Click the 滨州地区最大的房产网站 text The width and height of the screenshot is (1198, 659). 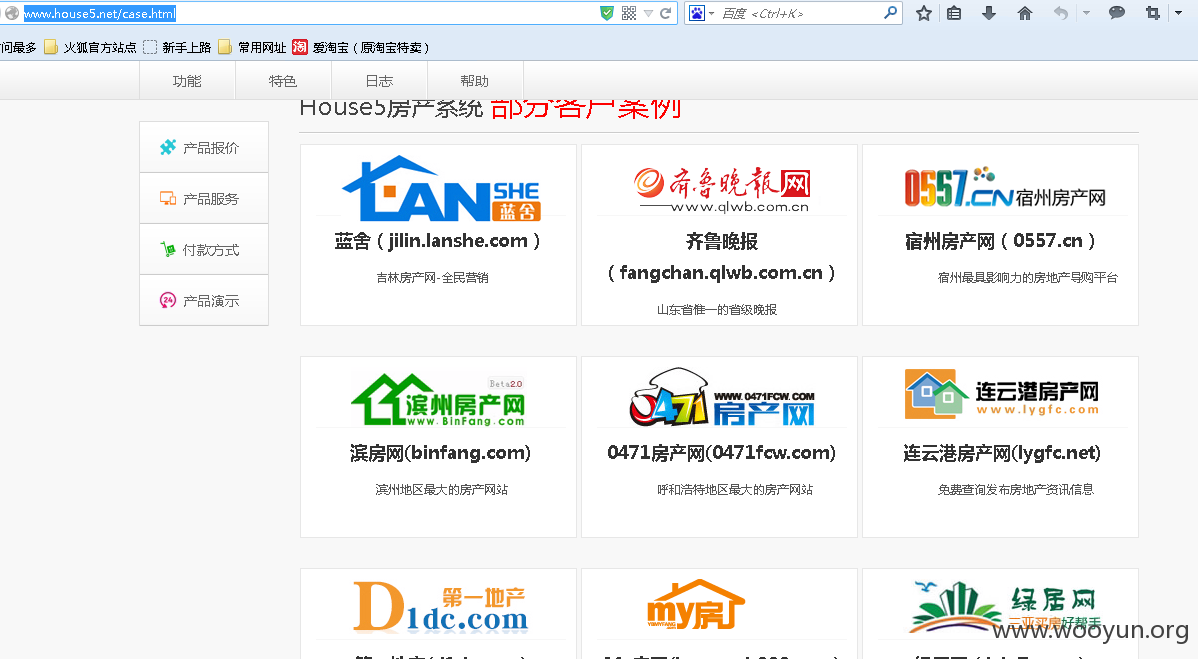tap(442, 489)
